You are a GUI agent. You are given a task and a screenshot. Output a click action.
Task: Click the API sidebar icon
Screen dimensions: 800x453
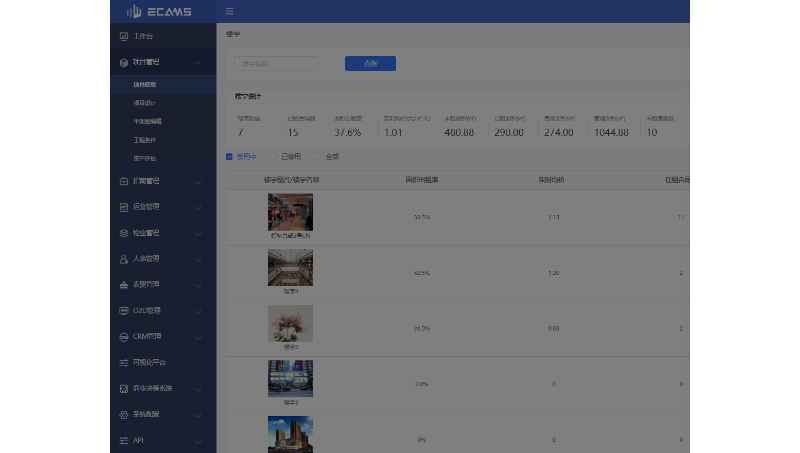[124, 440]
